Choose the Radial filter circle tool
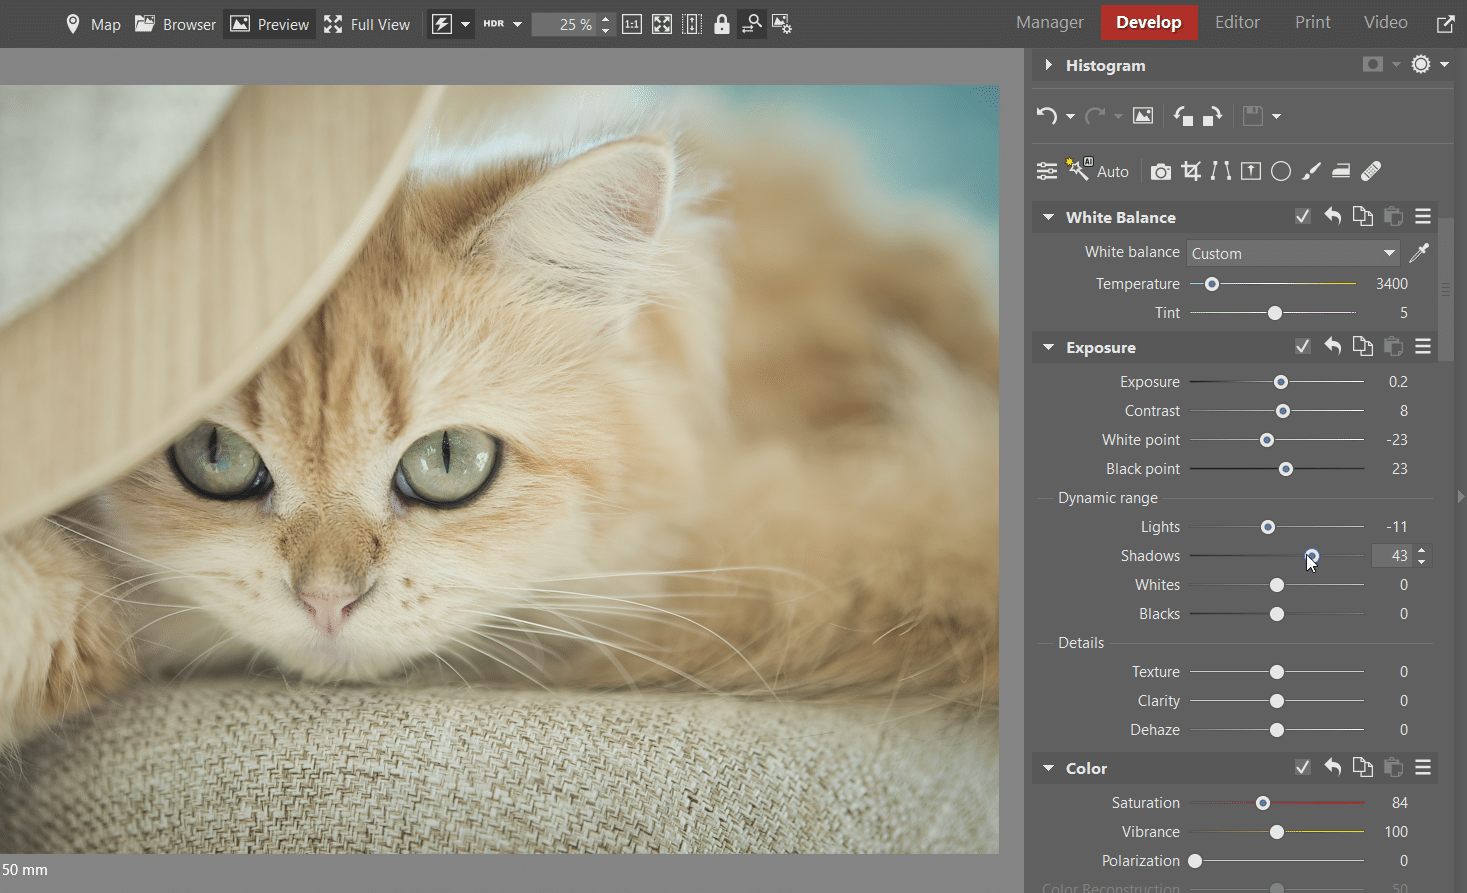The height and width of the screenshot is (893, 1467). (1280, 171)
